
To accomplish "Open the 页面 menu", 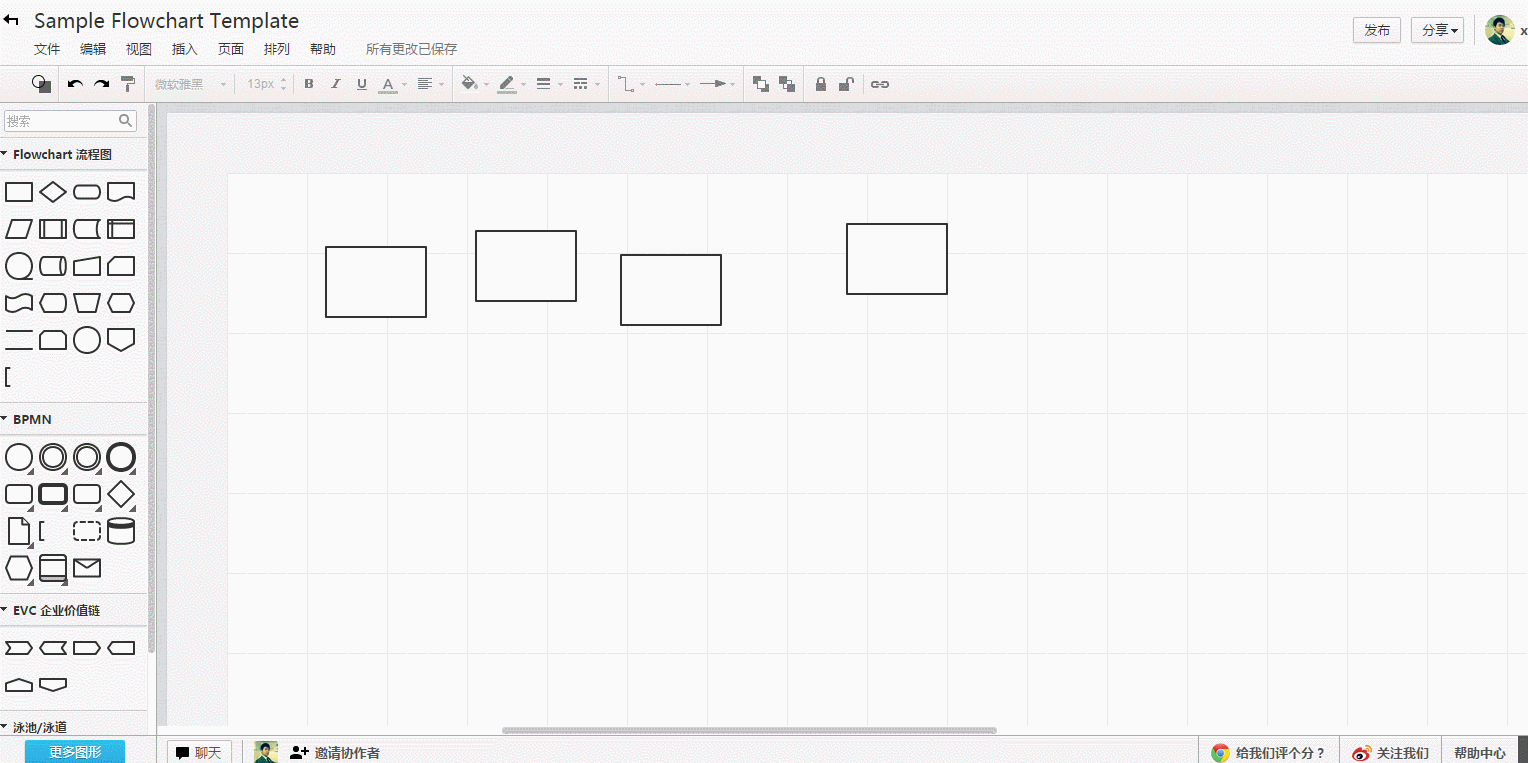I will click(x=231, y=49).
